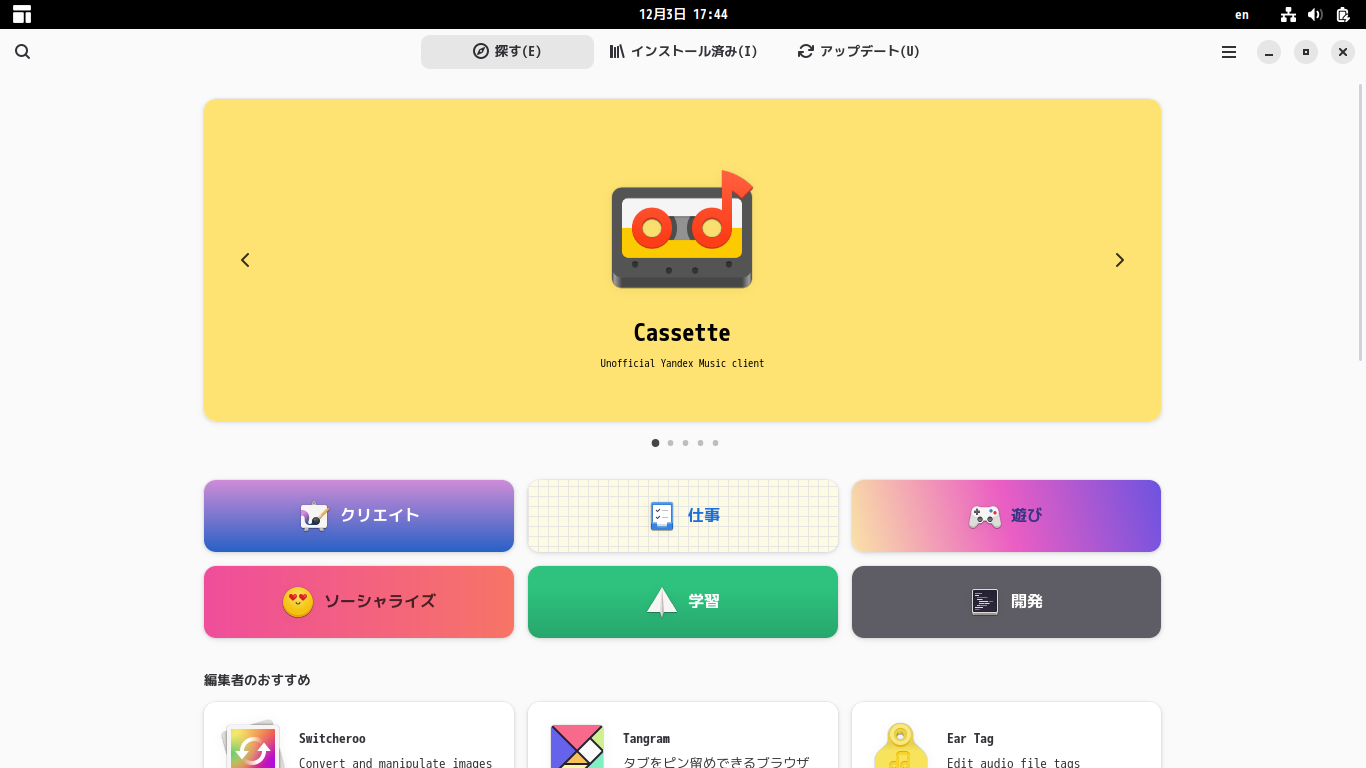Select the third carousel page dot

pyautogui.click(x=685, y=443)
